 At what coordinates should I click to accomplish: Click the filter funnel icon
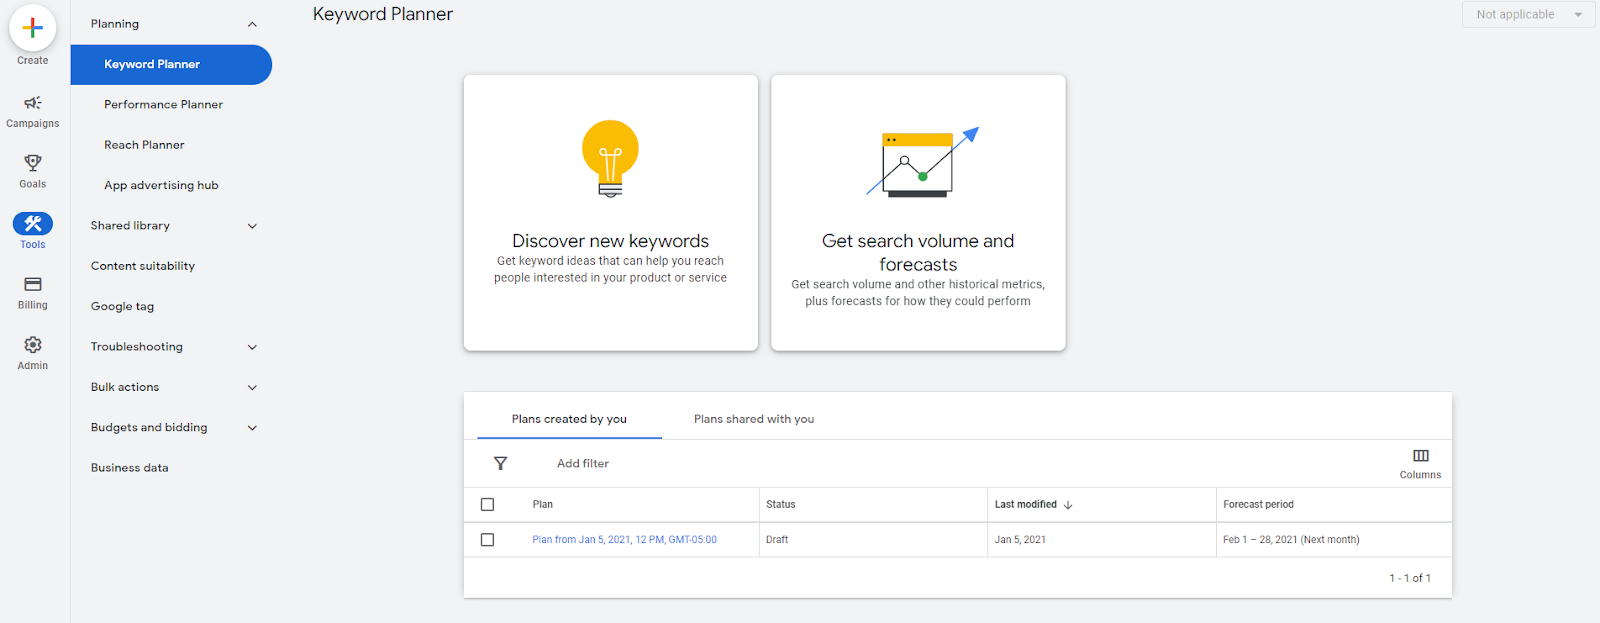[x=500, y=463]
